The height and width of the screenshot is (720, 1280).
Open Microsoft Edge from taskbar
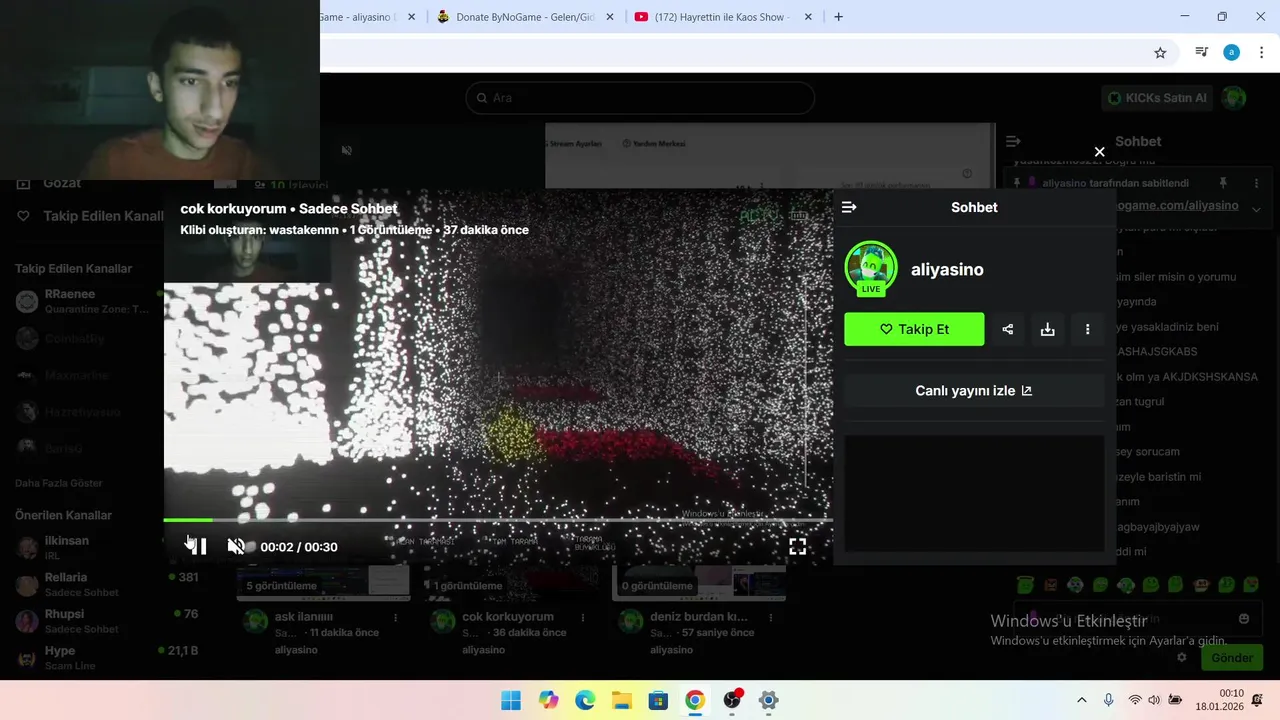585,700
